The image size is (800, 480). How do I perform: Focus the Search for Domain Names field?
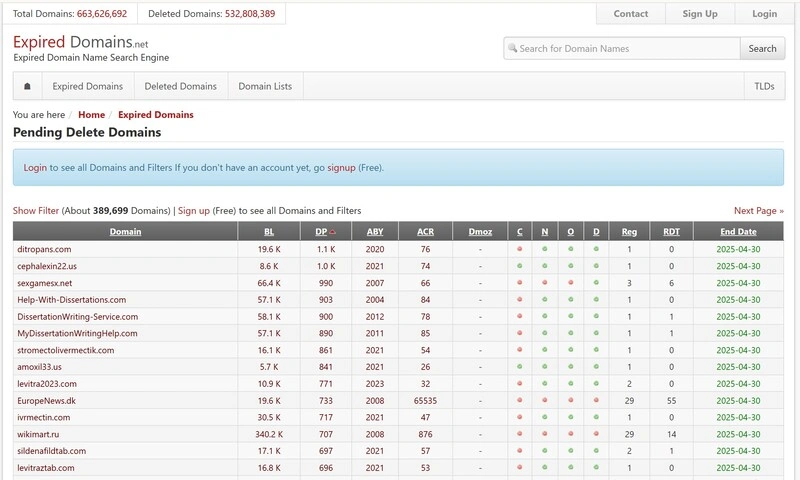pos(622,48)
